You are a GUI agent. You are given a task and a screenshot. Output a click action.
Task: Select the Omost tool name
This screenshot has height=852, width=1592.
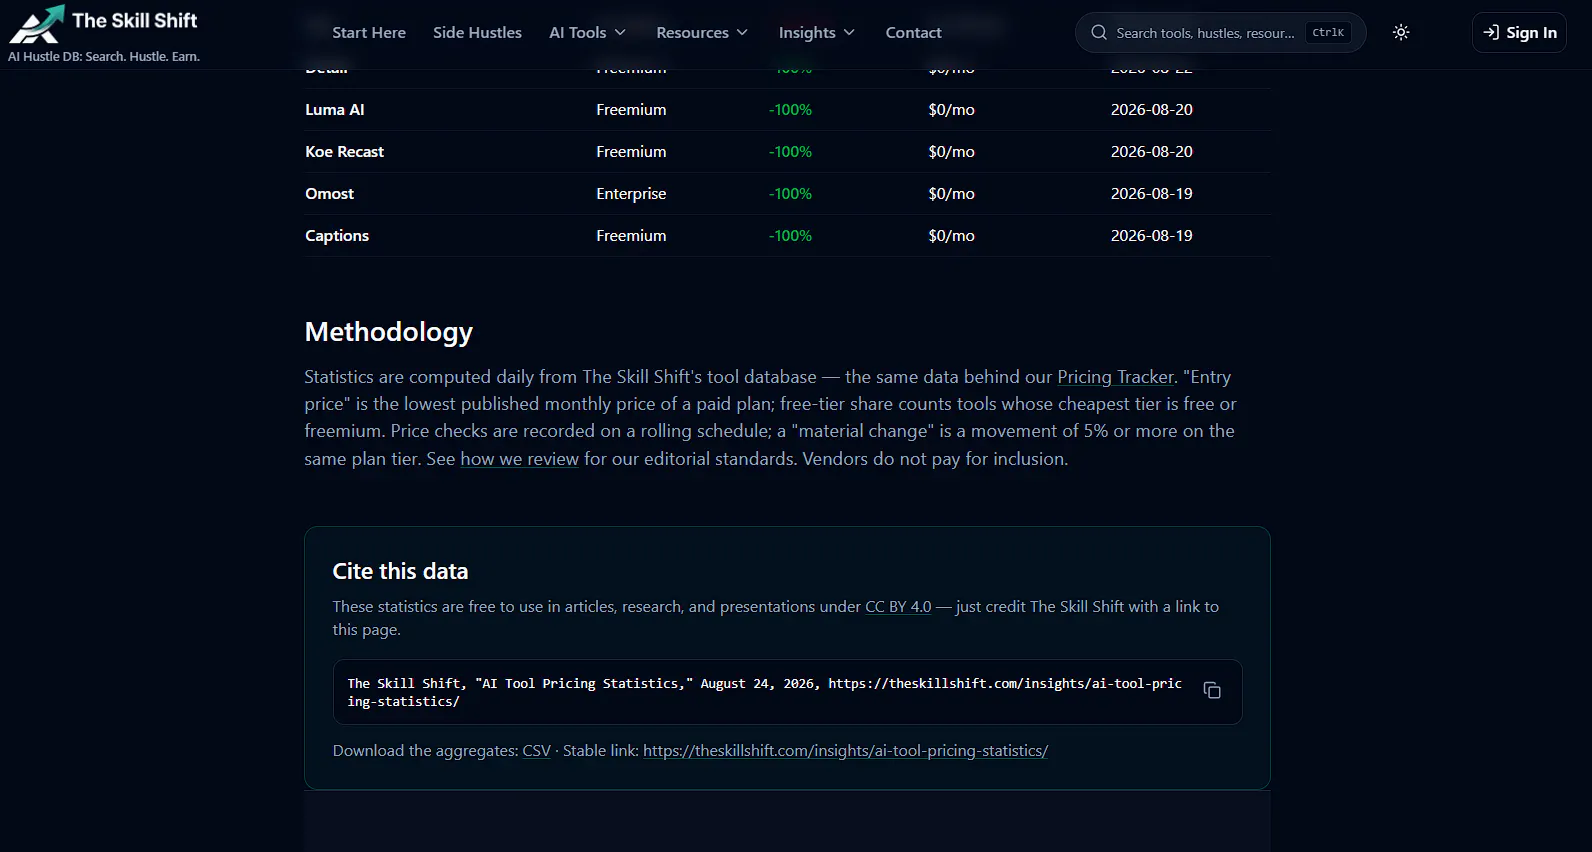(330, 194)
